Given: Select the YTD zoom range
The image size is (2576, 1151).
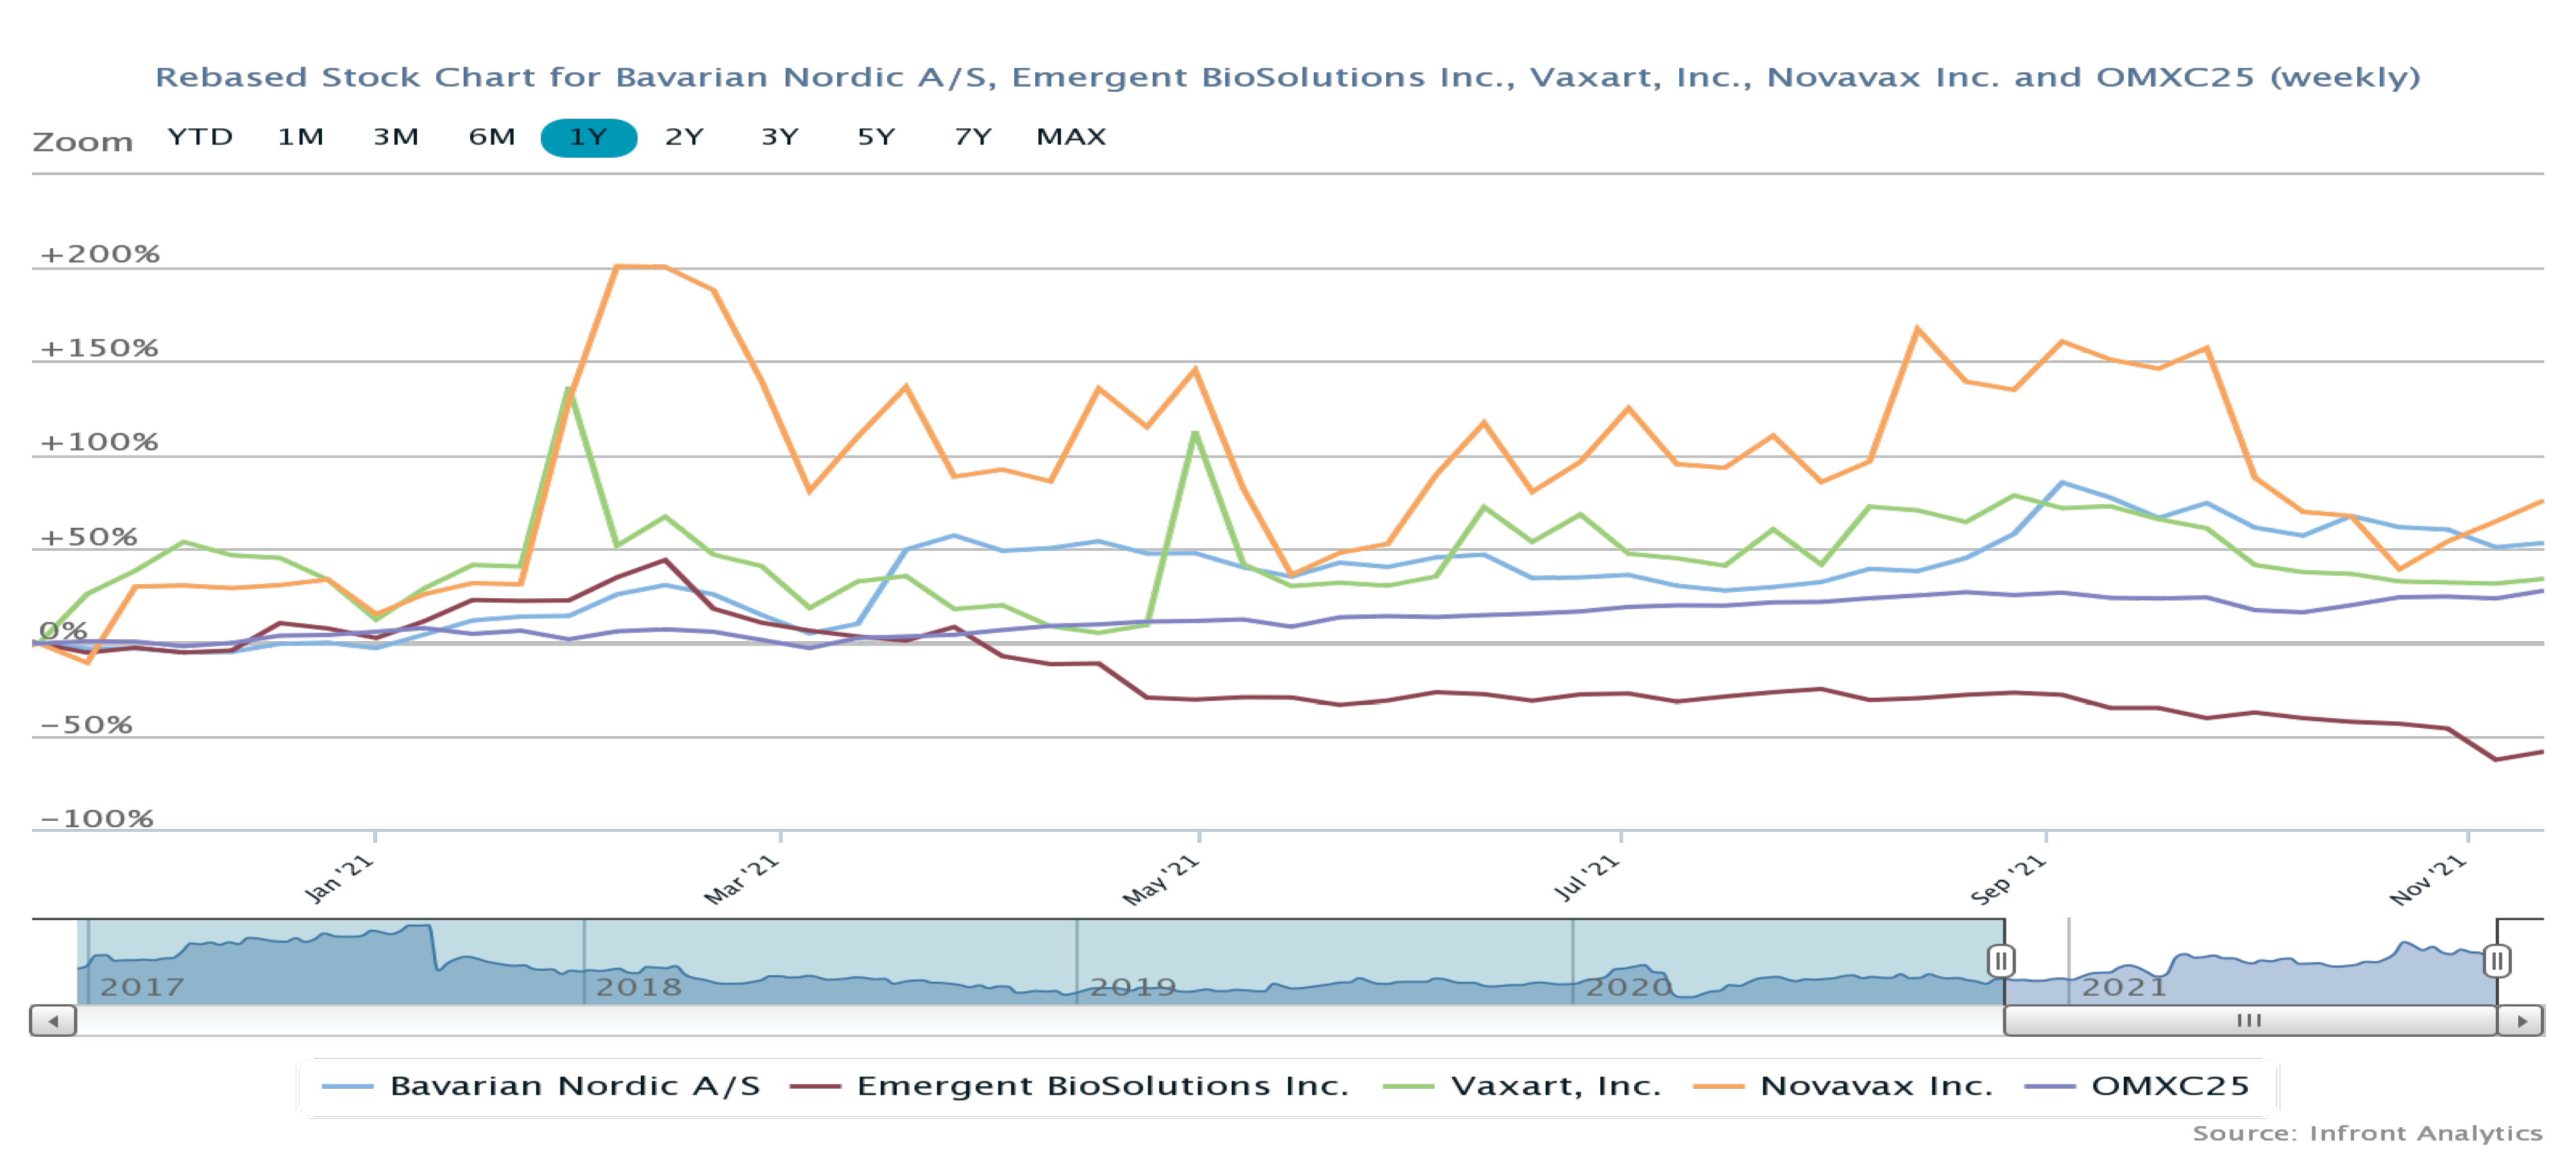Looking at the screenshot, I should pos(200,137).
